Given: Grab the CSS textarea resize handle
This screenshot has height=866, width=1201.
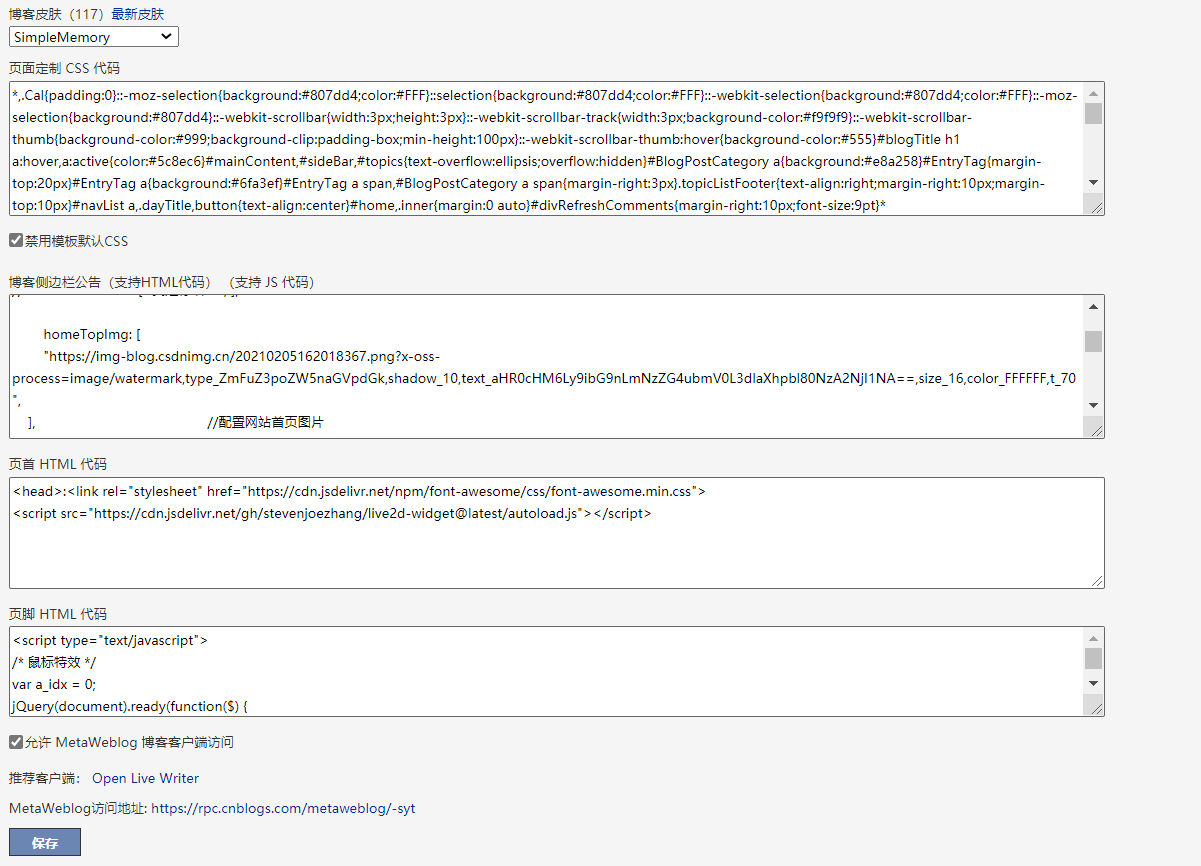Looking at the screenshot, I should (1095, 206).
